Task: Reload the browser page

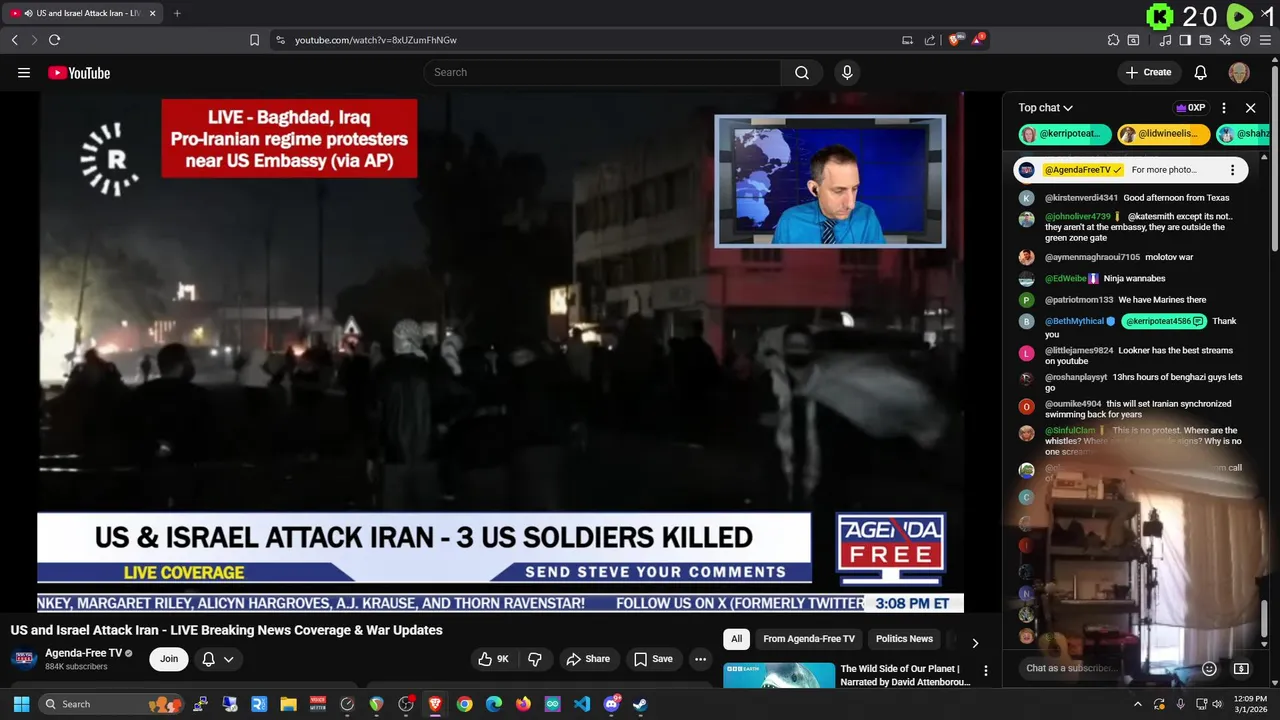Action: pos(54,40)
